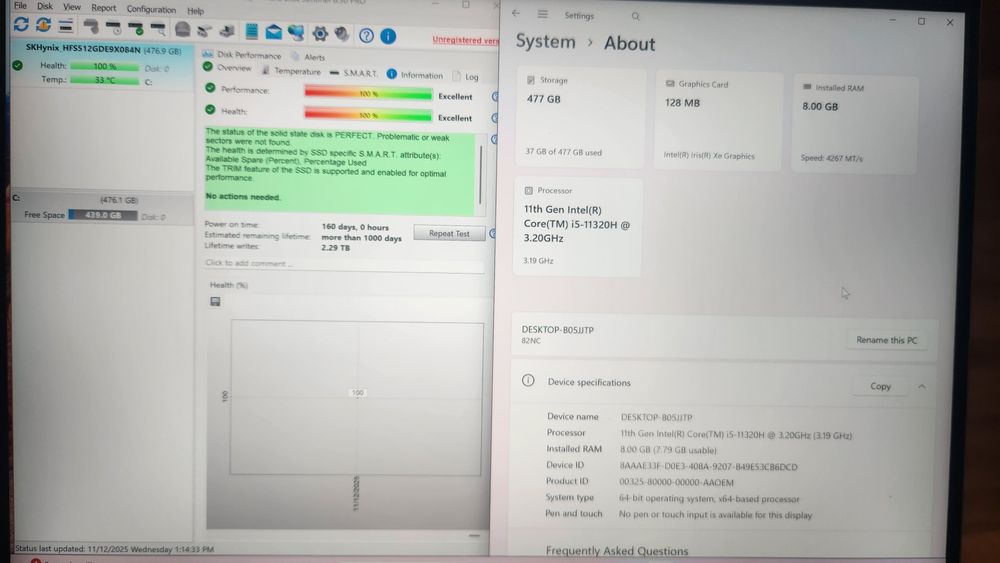Click the C: Free Space 439.0 GB bar
The height and width of the screenshot is (563, 1000).
point(103,216)
